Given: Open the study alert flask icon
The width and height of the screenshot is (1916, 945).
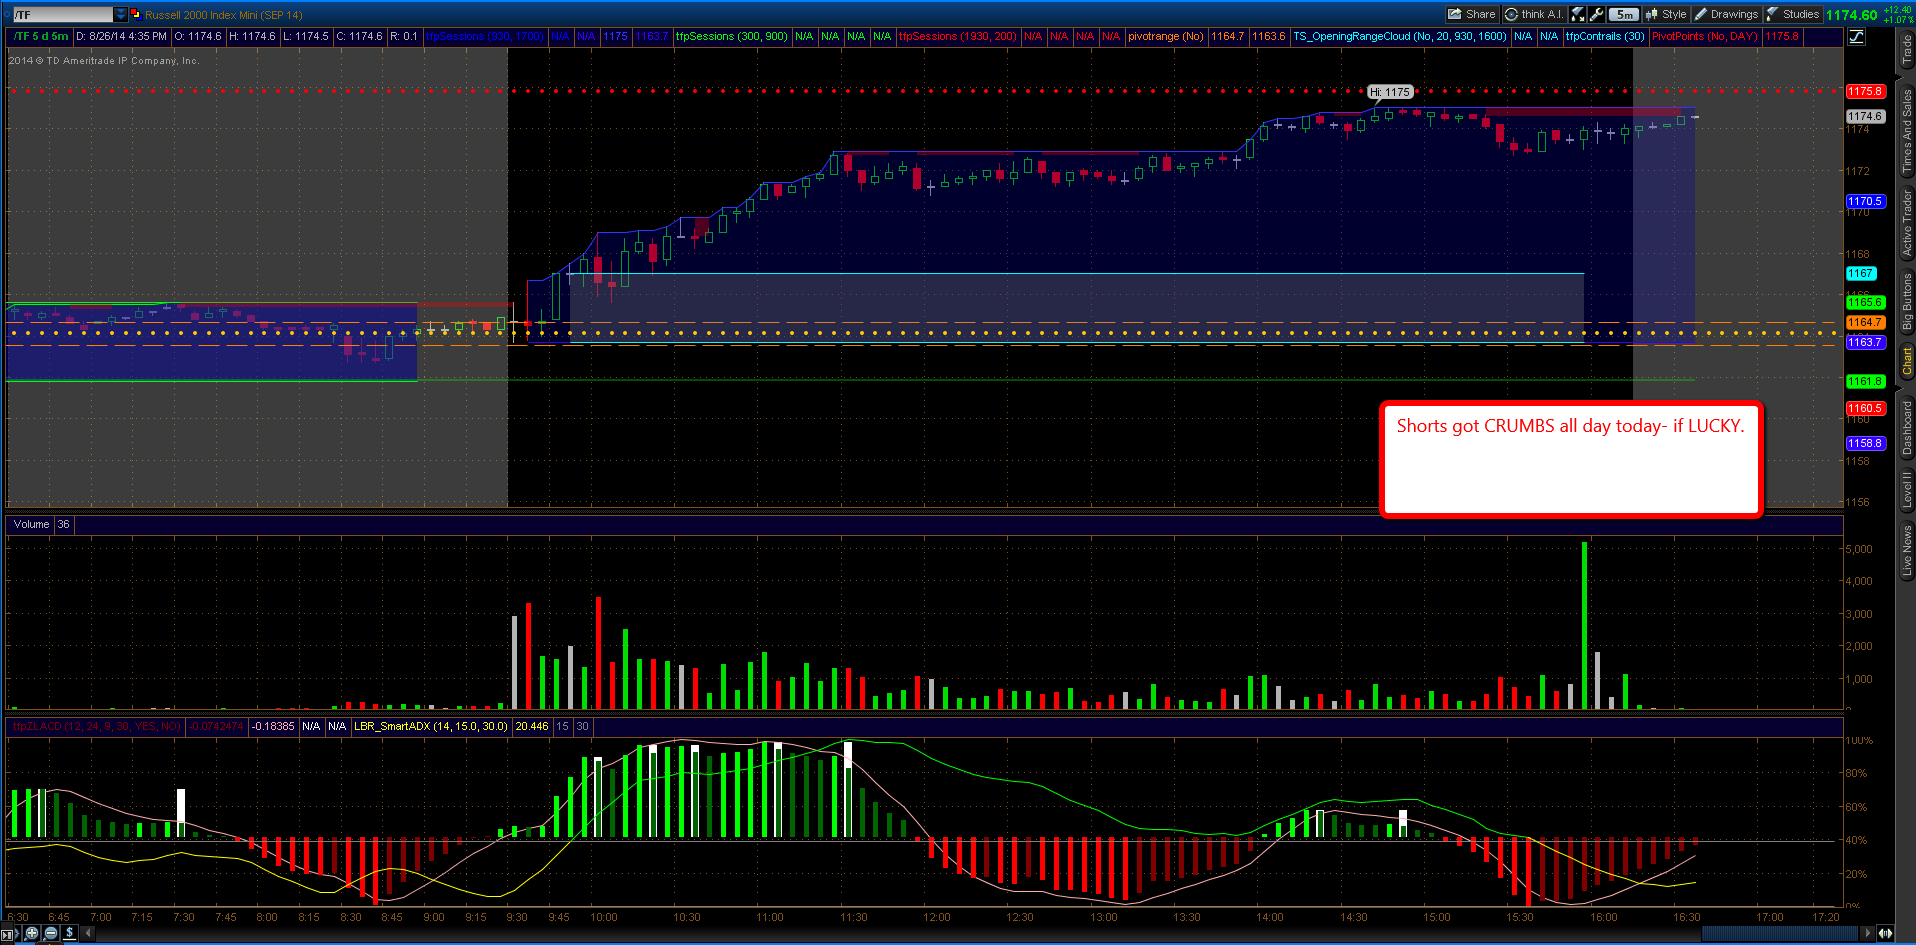Looking at the screenshot, I should pyautogui.click(x=1578, y=14).
